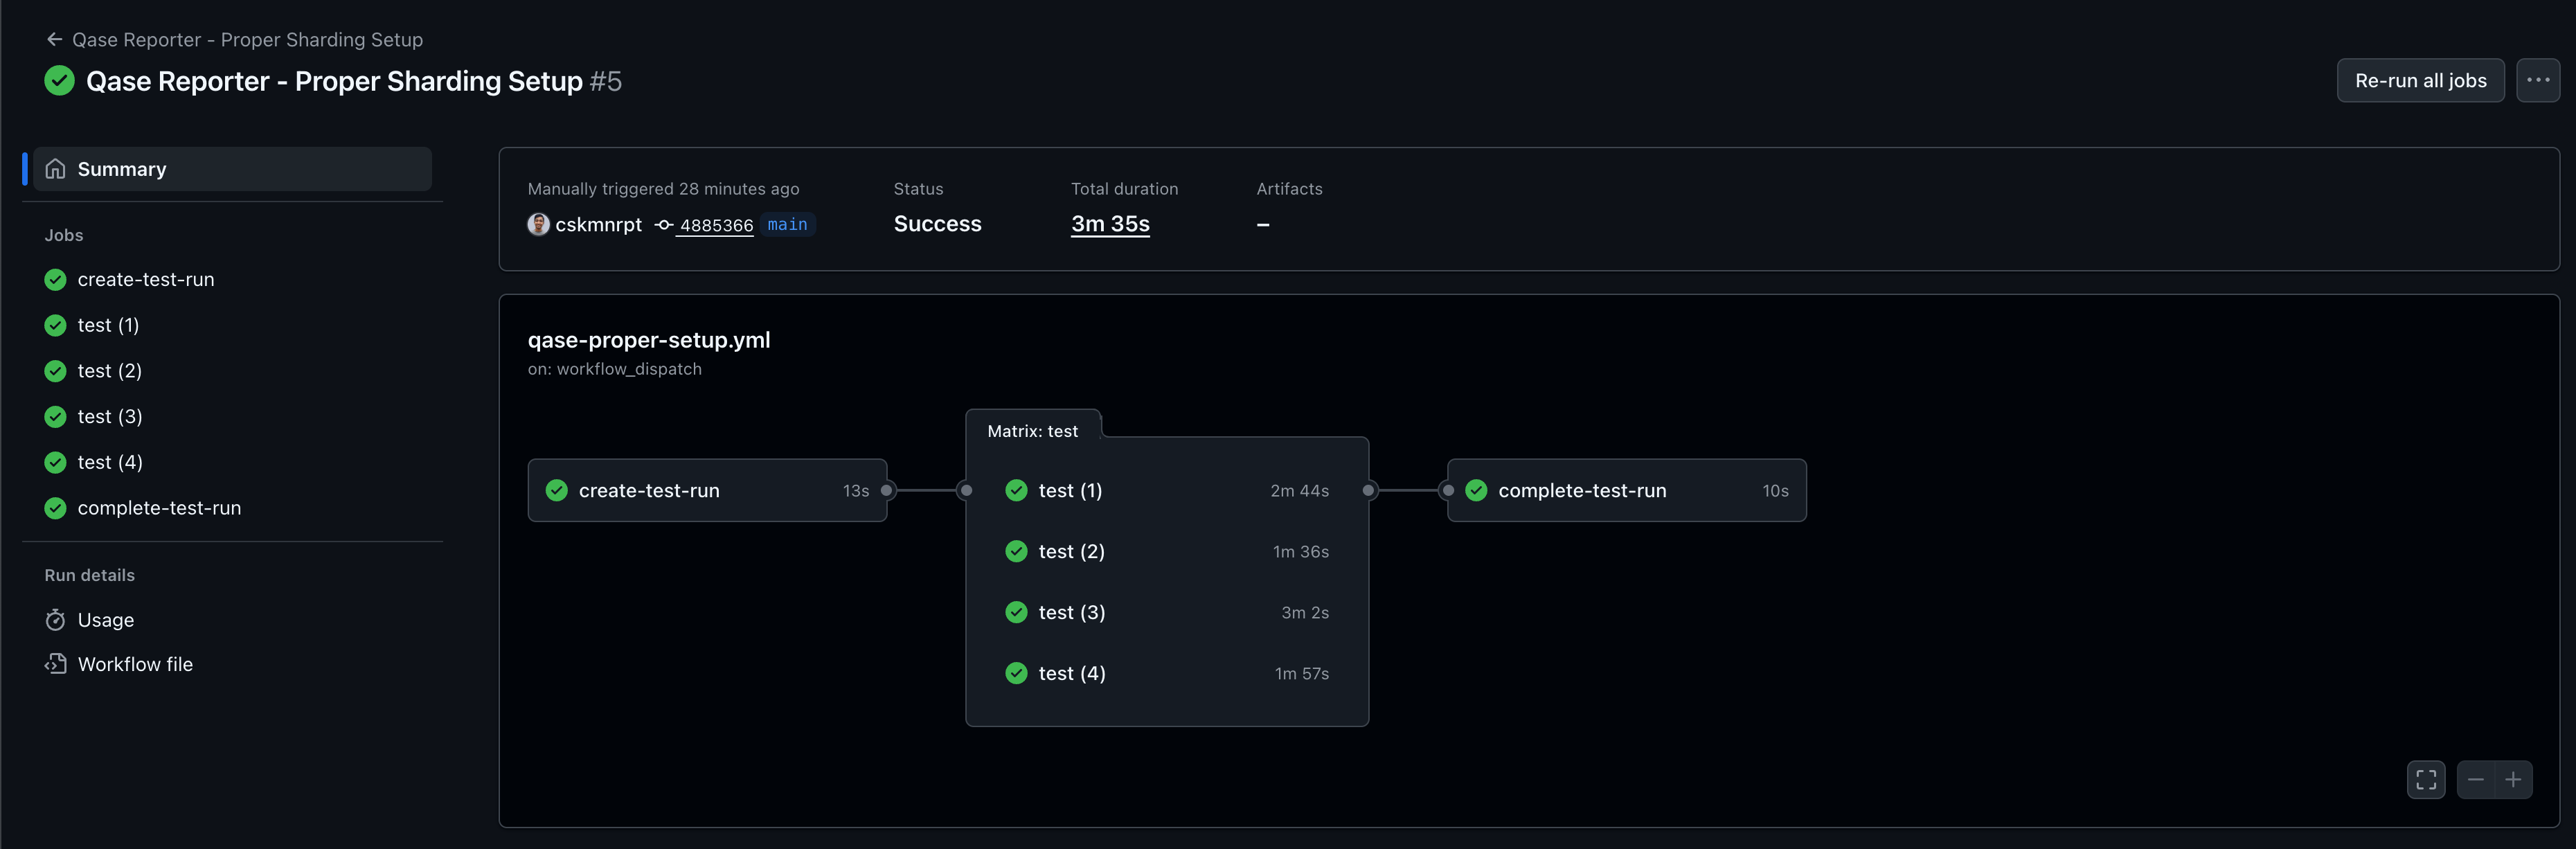Click status icon of sidebar test (2)
The height and width of the screenshot is (849, 2576).
click(x=56, y=371)
